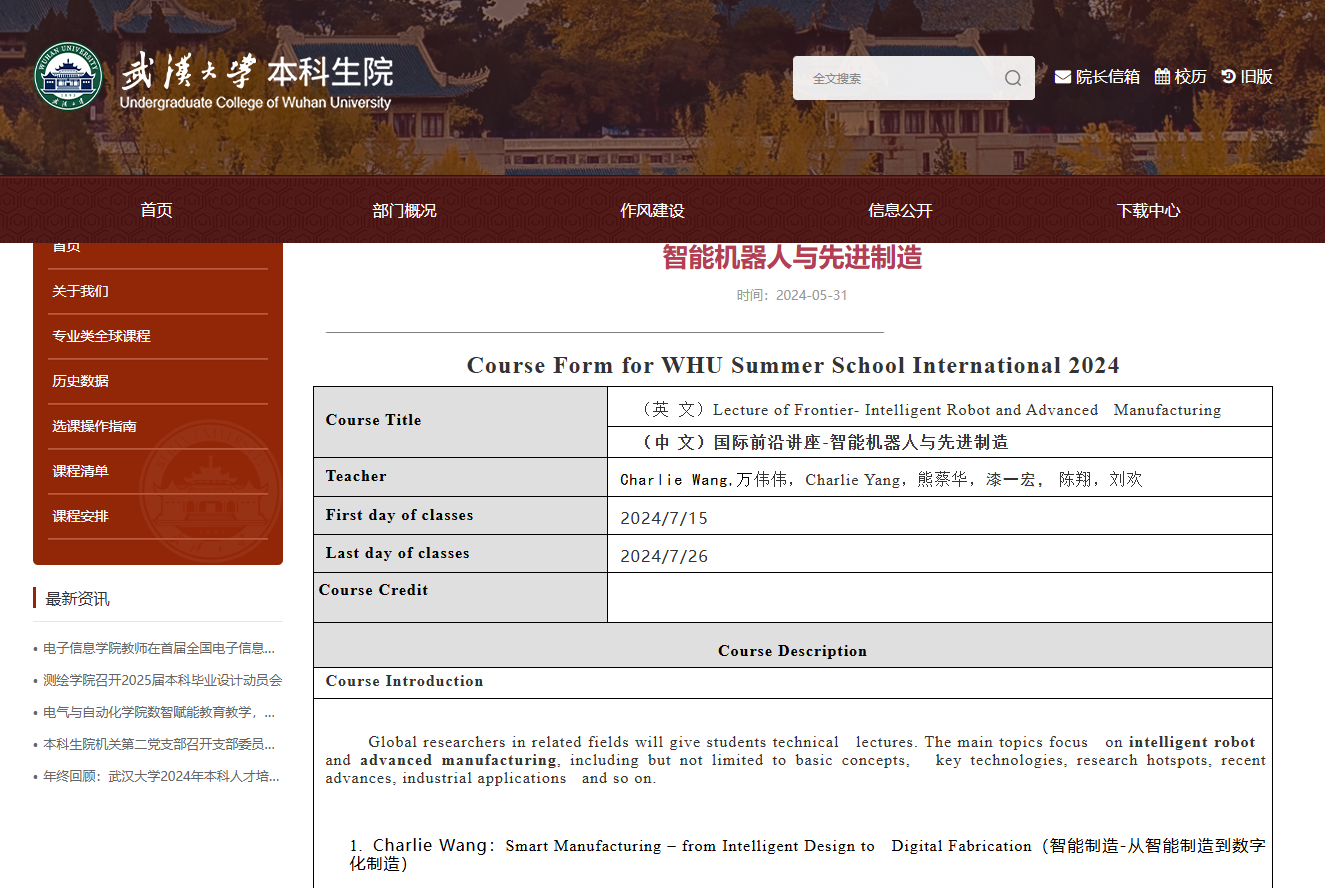Click the First day of classes label

click(399, 515)
